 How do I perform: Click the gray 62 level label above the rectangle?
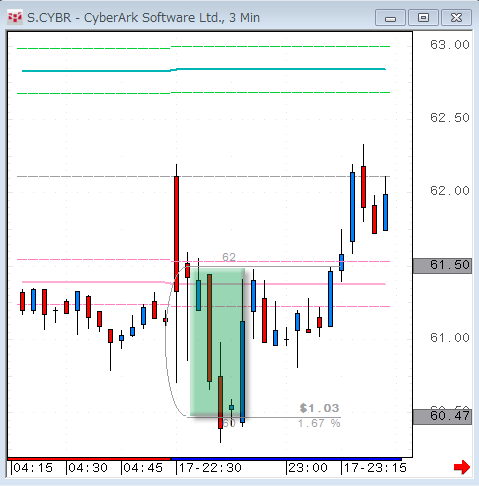click(x=229, y=257)
